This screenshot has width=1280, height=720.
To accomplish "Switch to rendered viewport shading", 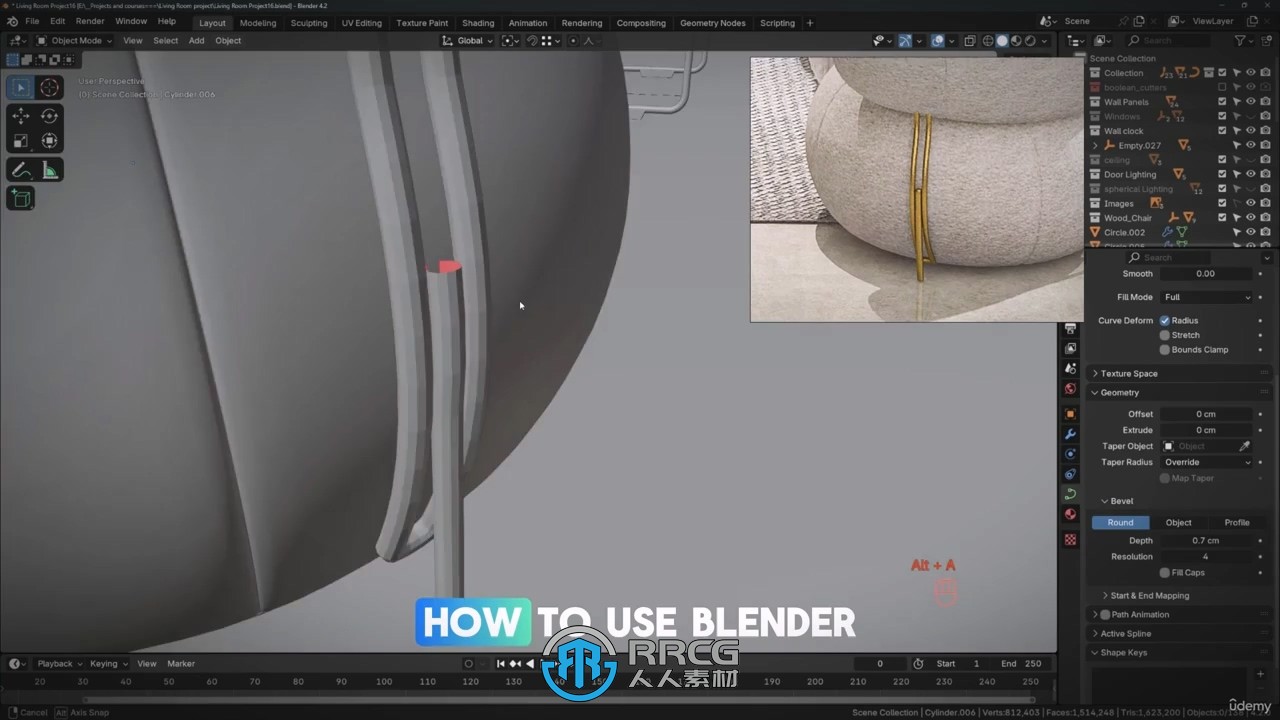I will (x=1030, y=41).
